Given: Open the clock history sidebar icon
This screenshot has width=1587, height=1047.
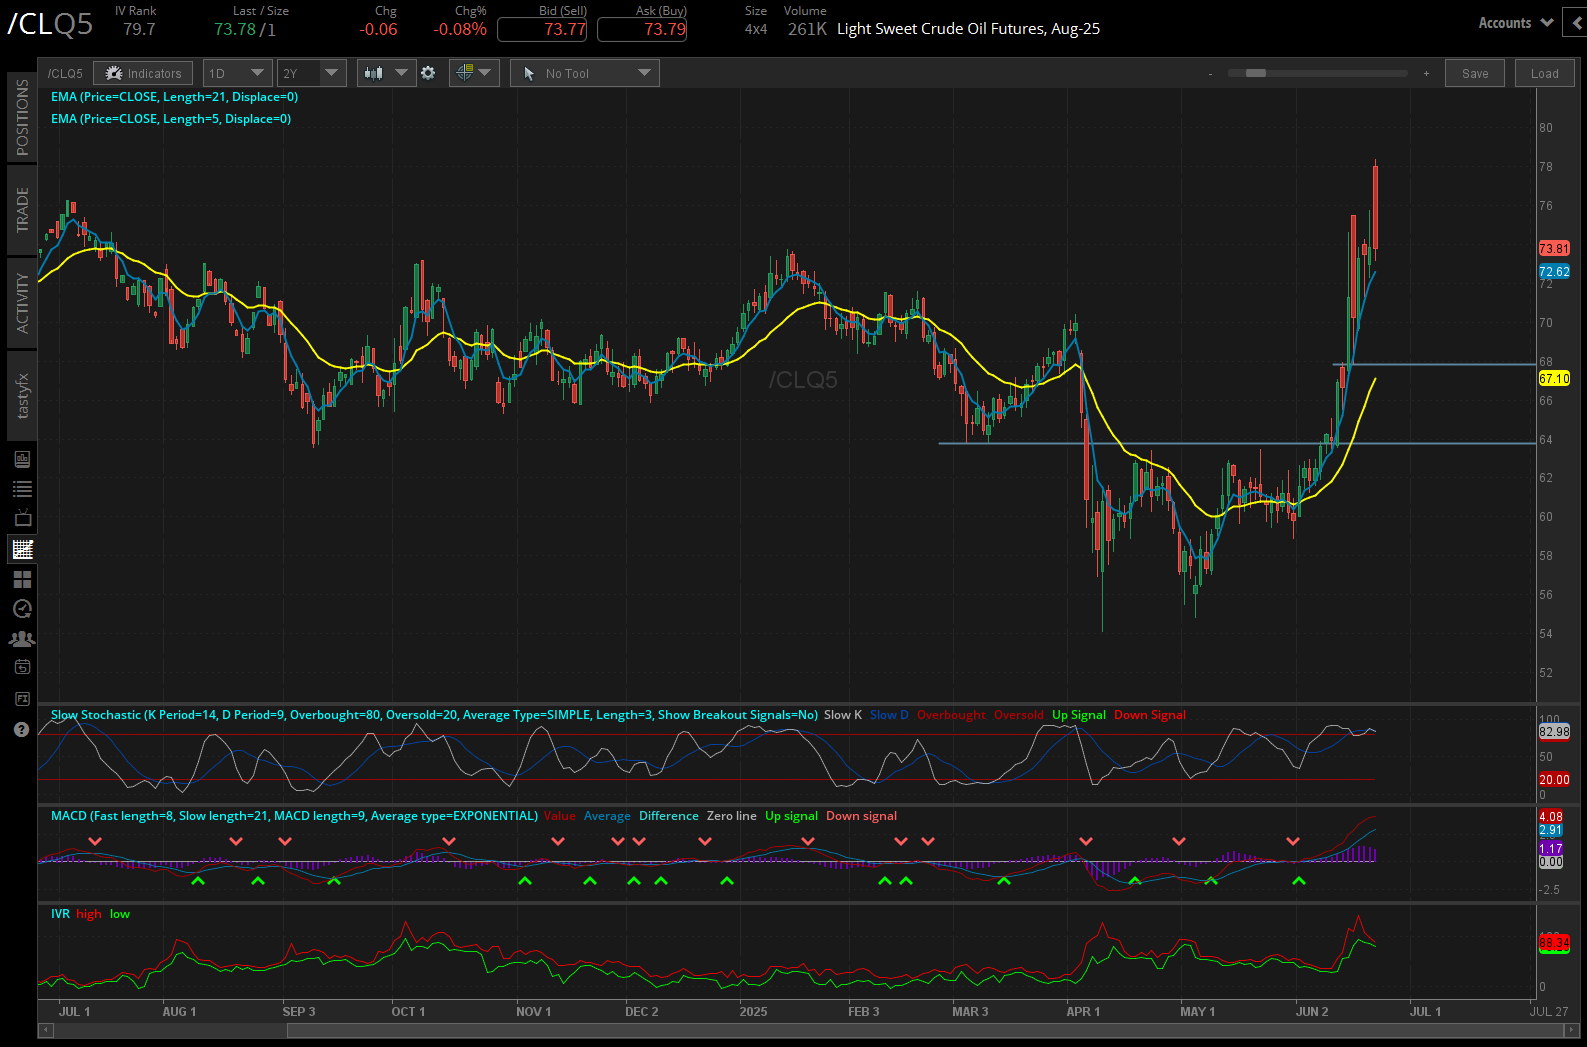Looking at the screenshot, I should [x=22, y=609].
